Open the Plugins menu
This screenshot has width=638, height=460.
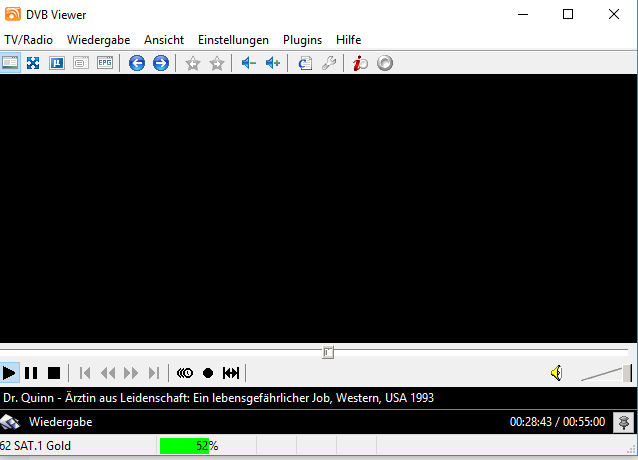302,39
